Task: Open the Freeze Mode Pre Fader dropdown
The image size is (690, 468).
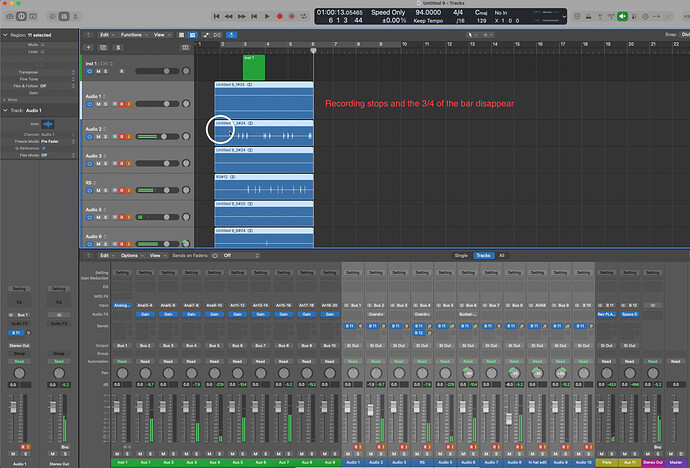Action: click(x=58, y=142)
